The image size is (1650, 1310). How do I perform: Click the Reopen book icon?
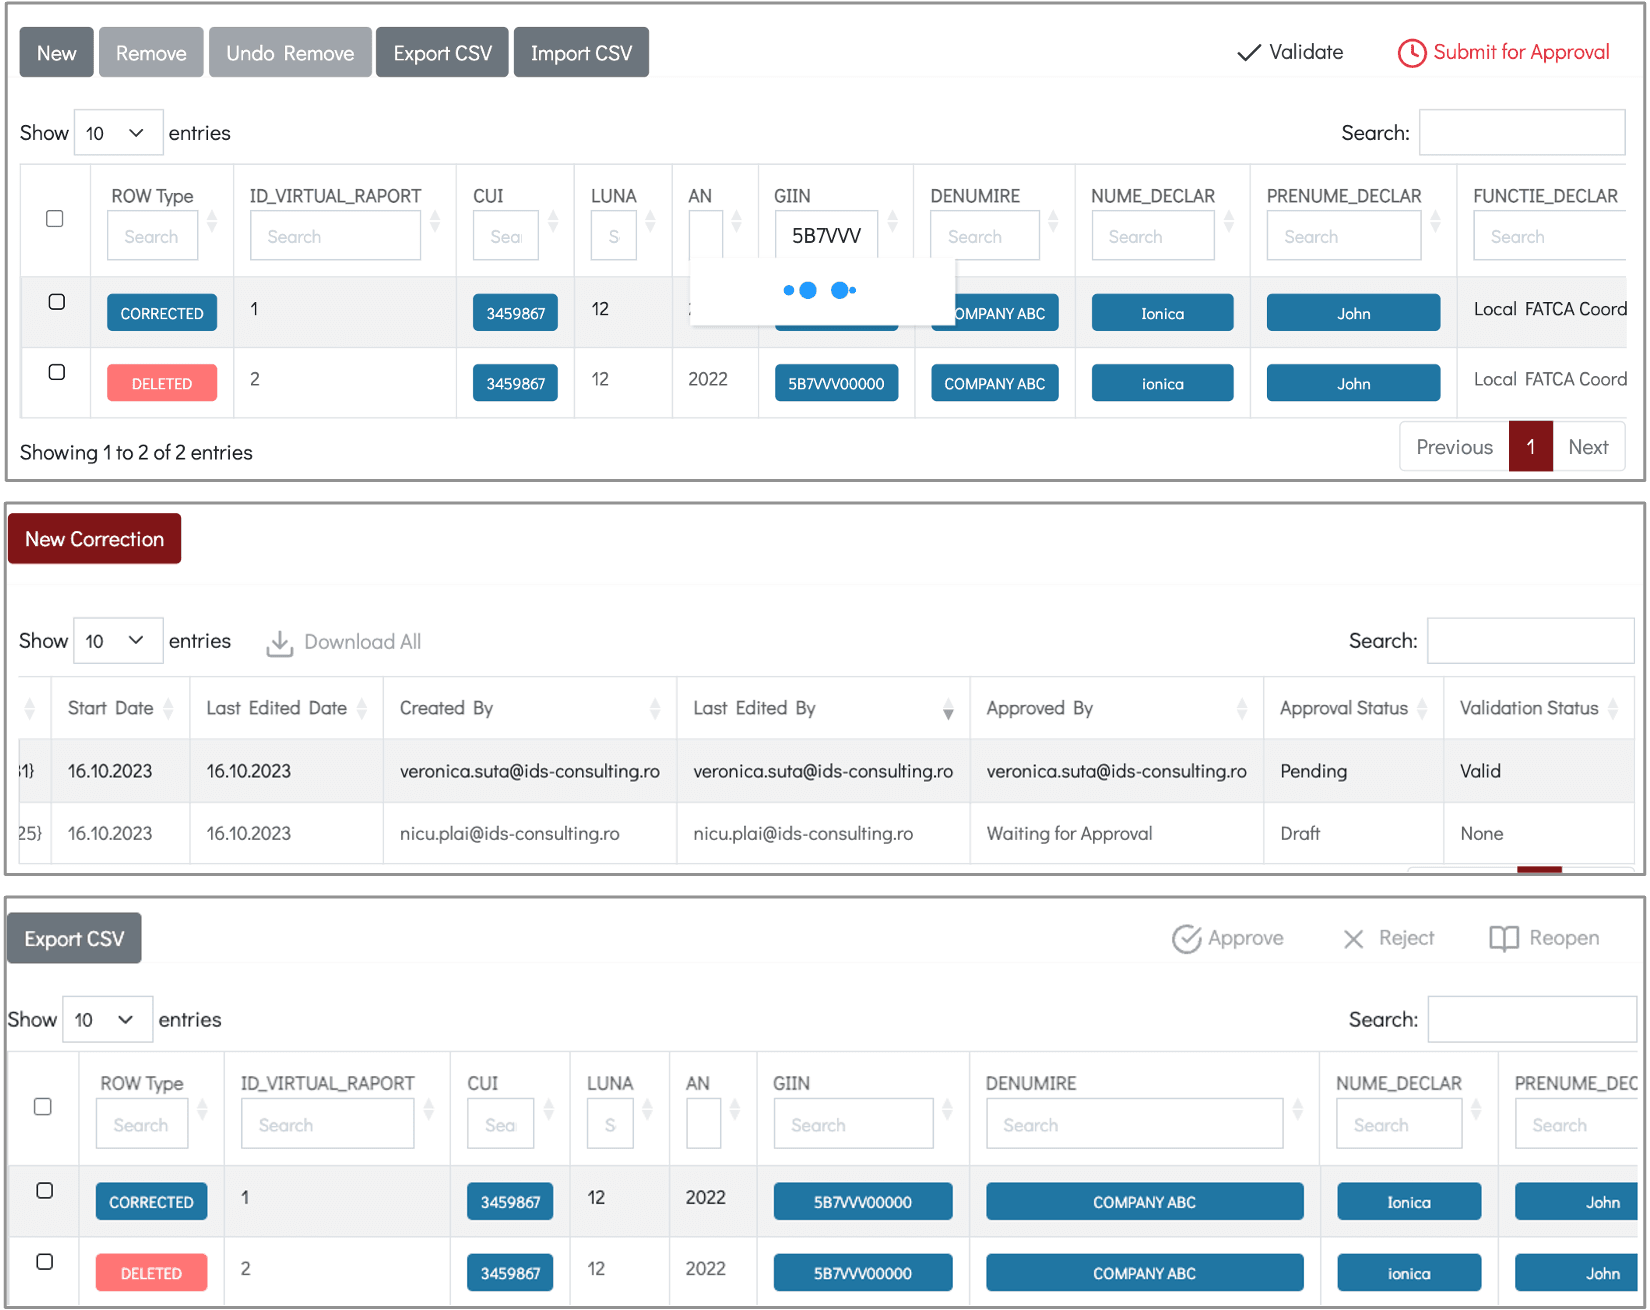[x=1504, y=938]
